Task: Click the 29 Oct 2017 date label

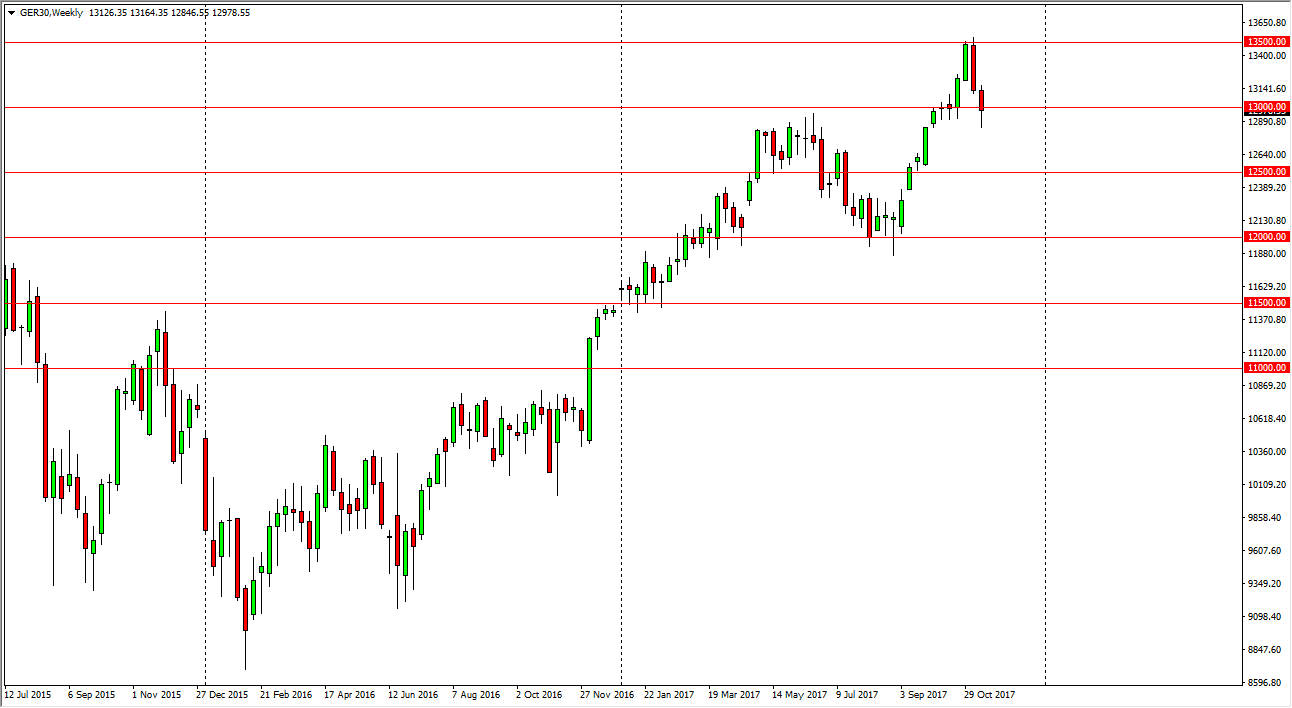Action: [x=987, y=694]
